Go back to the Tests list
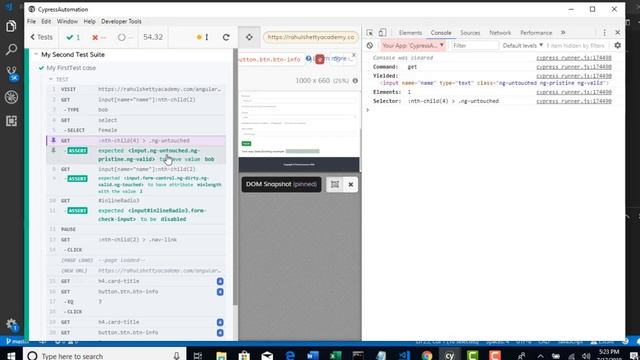The width and height of the screenshot is (640, 360). pyautogui.click(x=41, y=37)
